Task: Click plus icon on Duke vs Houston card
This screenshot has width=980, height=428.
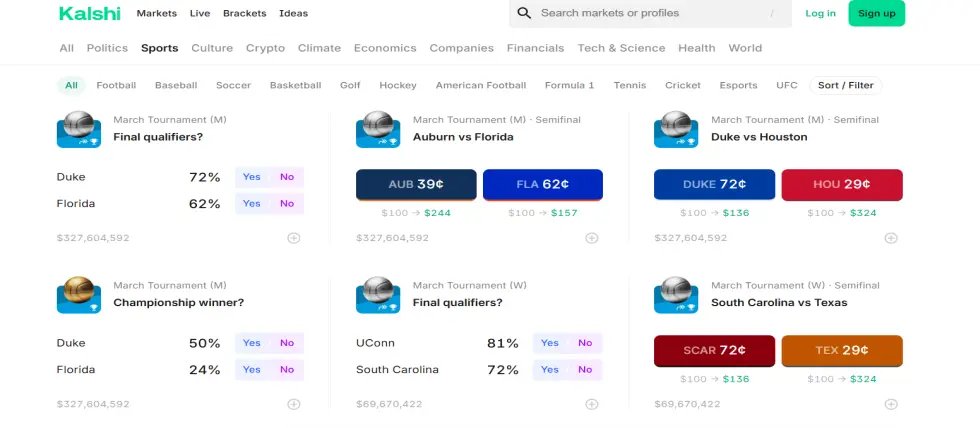Action: (891, 238)
